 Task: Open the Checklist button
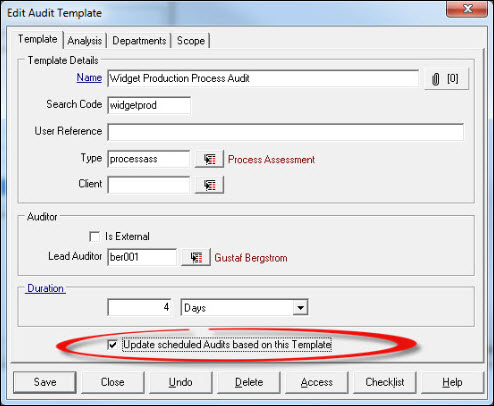(385, 382)
